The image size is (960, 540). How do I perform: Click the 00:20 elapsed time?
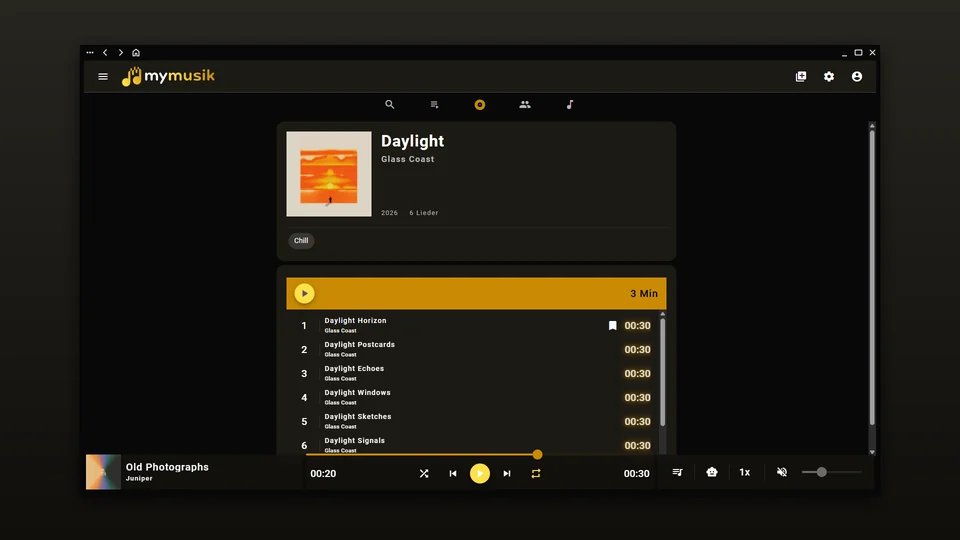(x=323, y=474)
